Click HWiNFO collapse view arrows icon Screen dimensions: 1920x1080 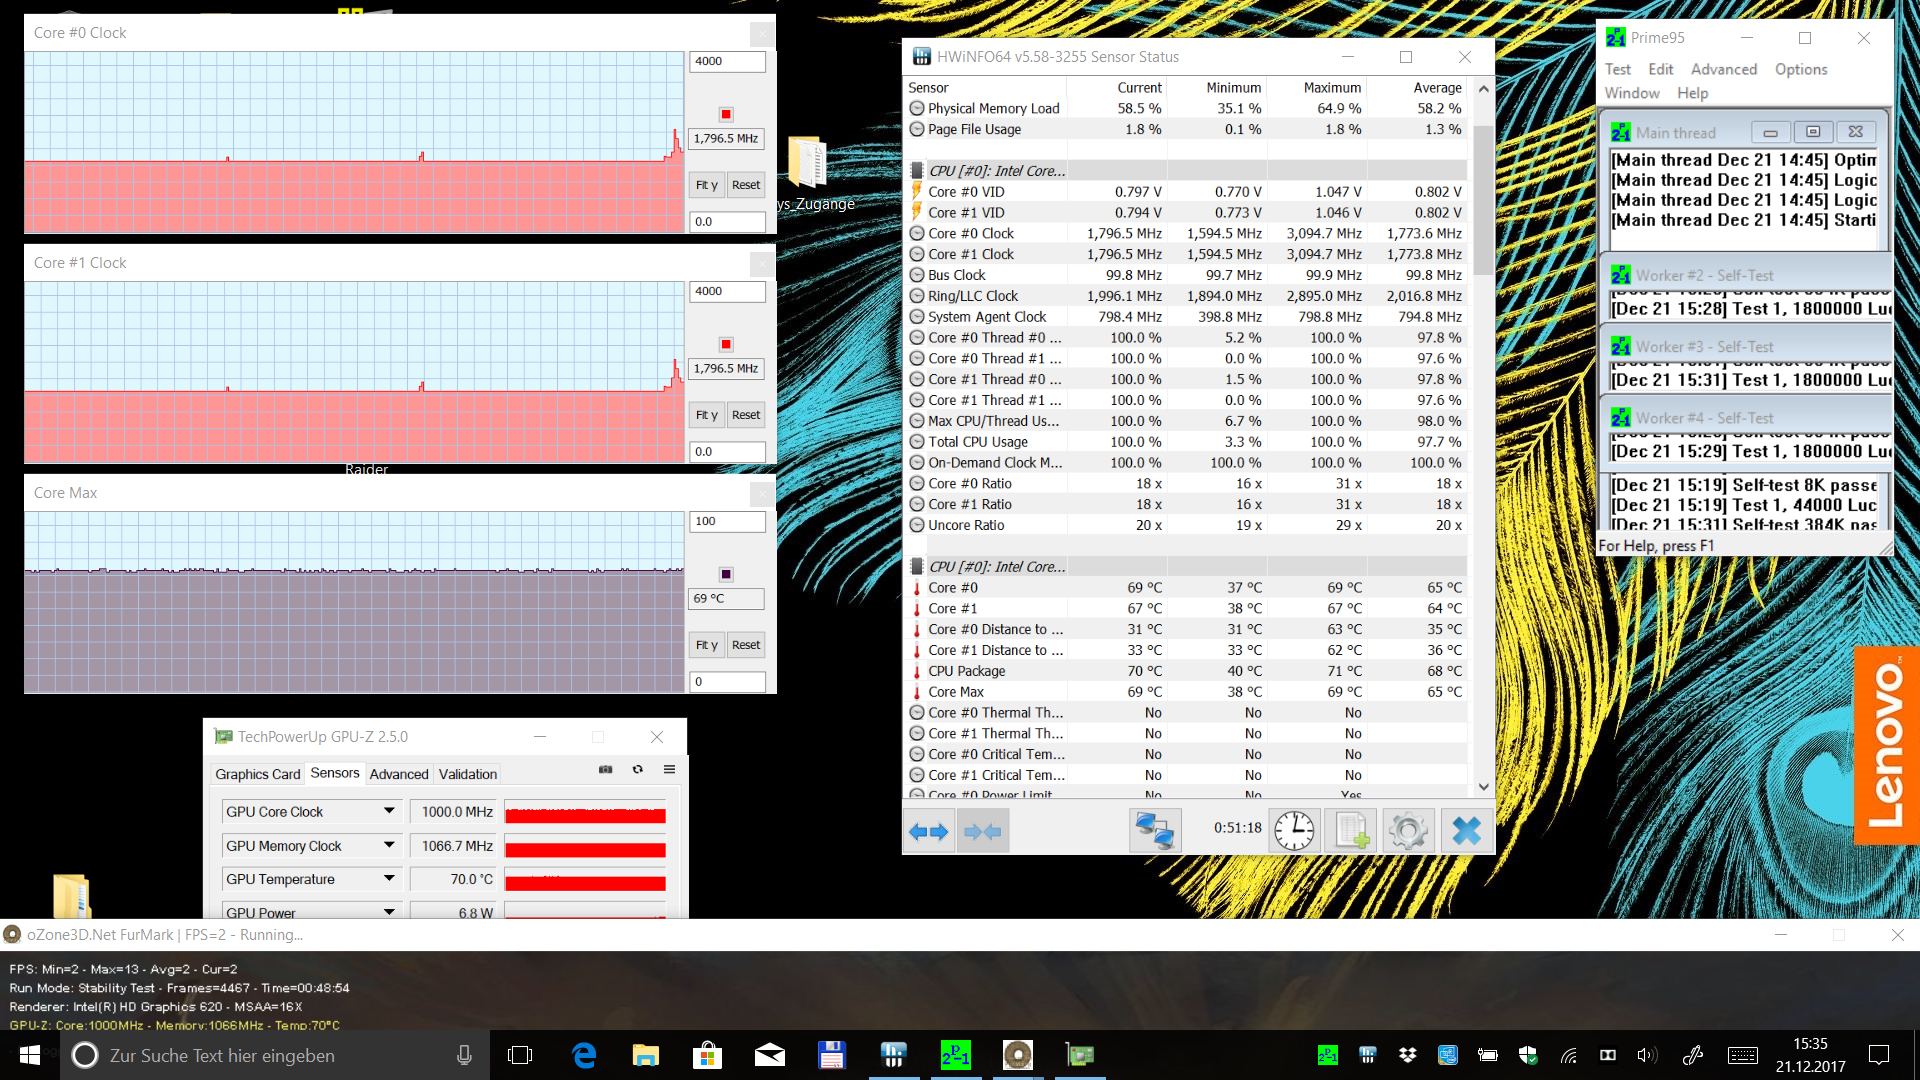[982, 831]
